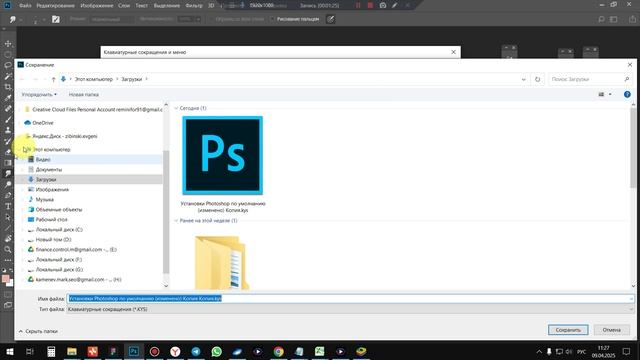Select the Crop tool

(8, 87)
